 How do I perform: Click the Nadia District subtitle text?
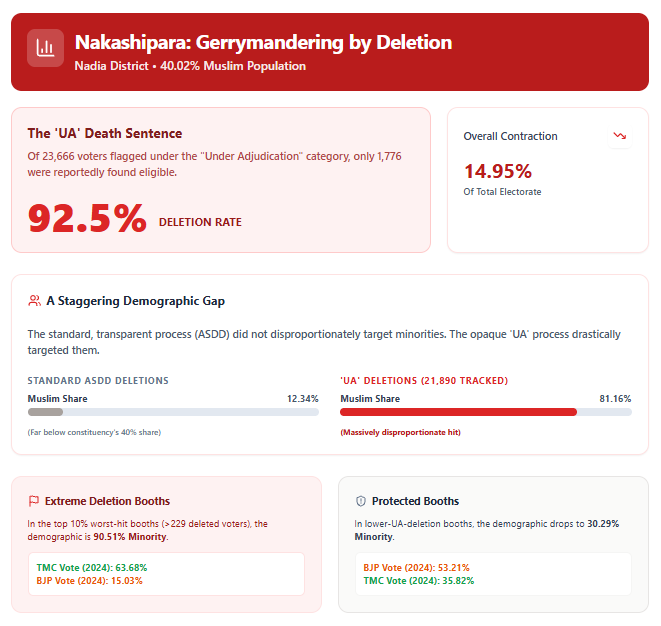(x=190, y=66)
